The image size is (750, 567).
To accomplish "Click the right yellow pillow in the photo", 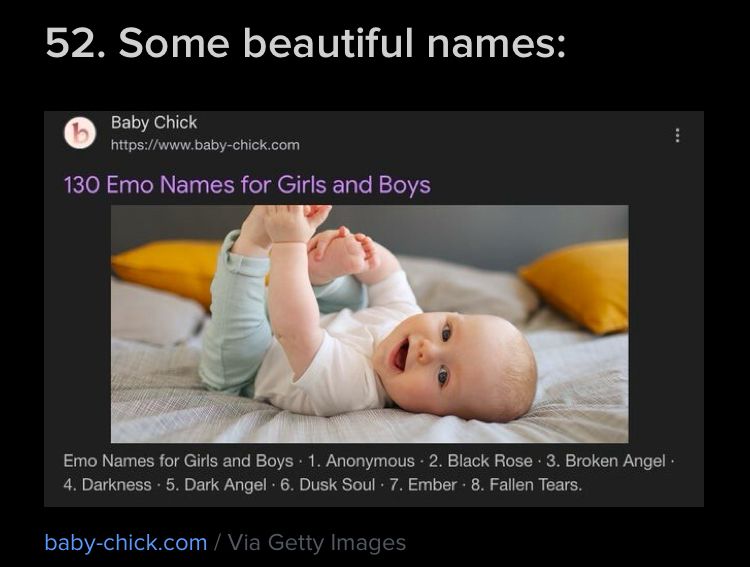I will click(x=579, y=284).
